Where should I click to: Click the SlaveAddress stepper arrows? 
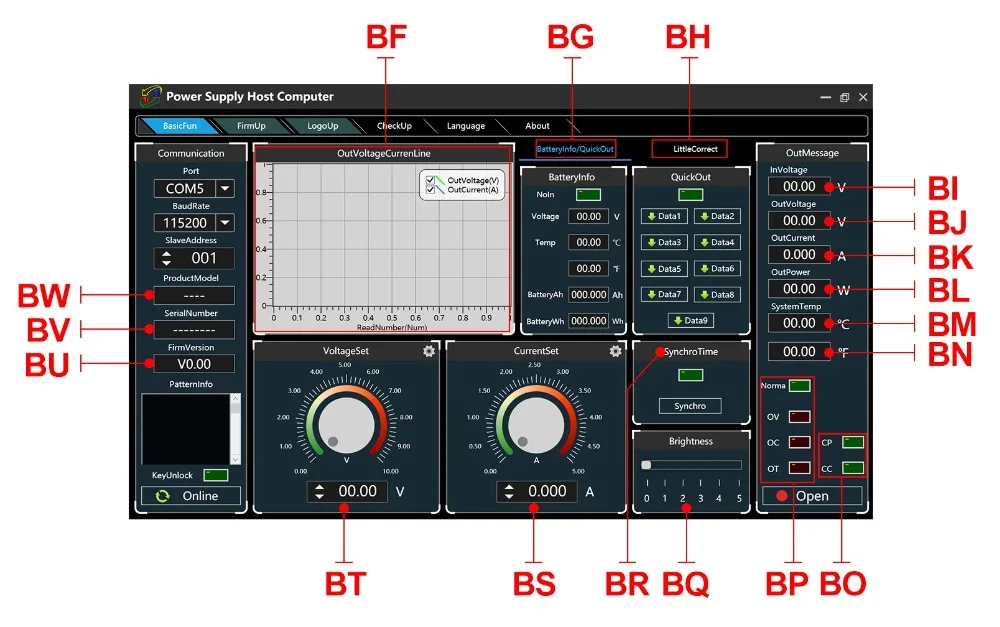coord(166,258)
